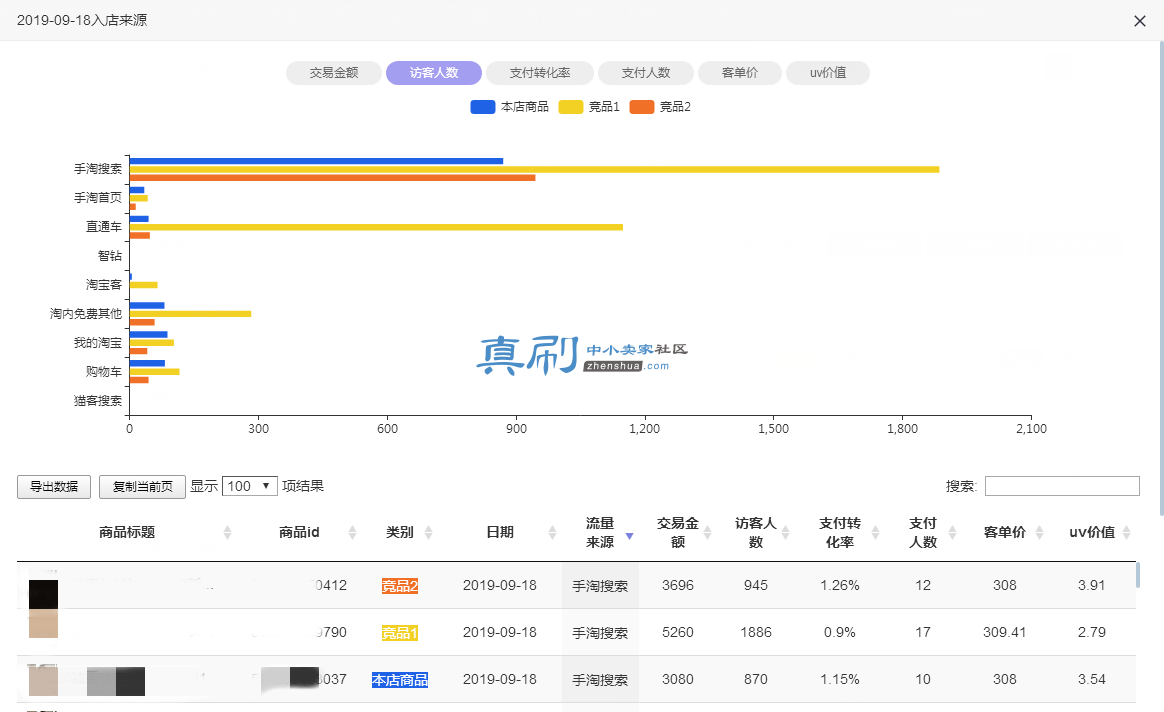Image resolution: width=1164 pixels, height=712 pixels.
Task: Click the 导出数据 button
Action: click(x=53, y=487)
